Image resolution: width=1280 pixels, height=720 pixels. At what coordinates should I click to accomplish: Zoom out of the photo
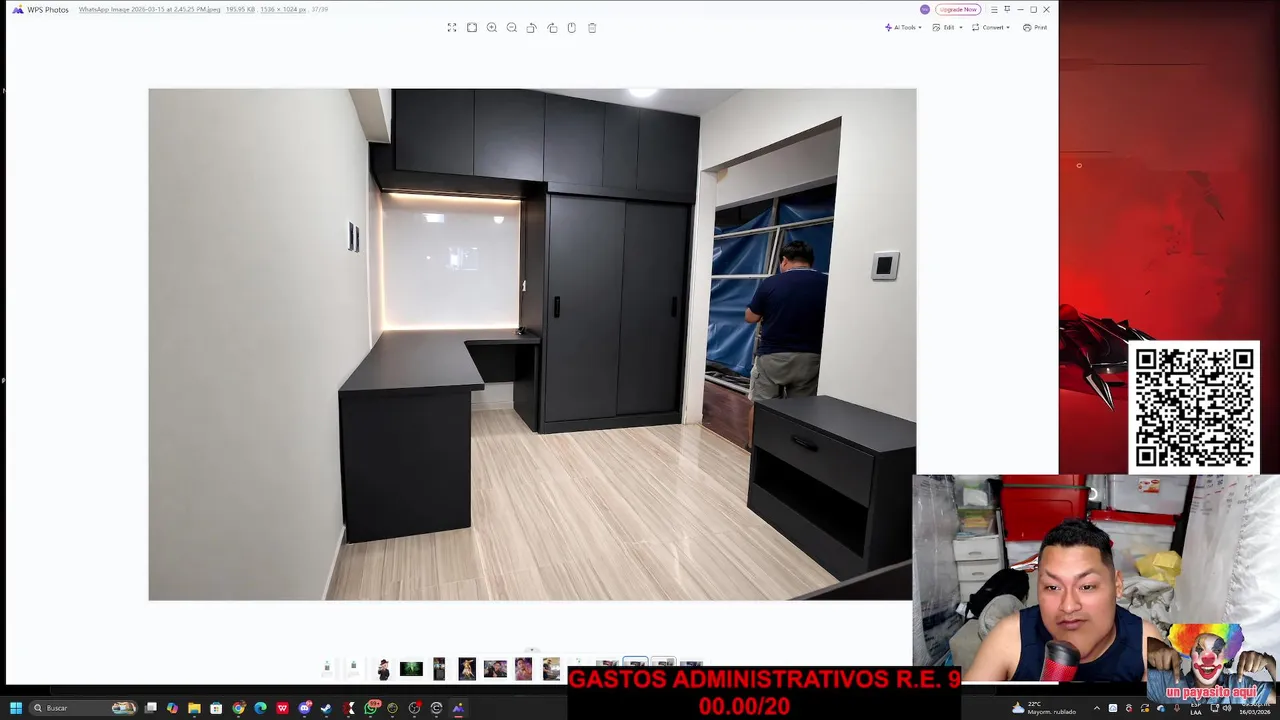[512, 28]
